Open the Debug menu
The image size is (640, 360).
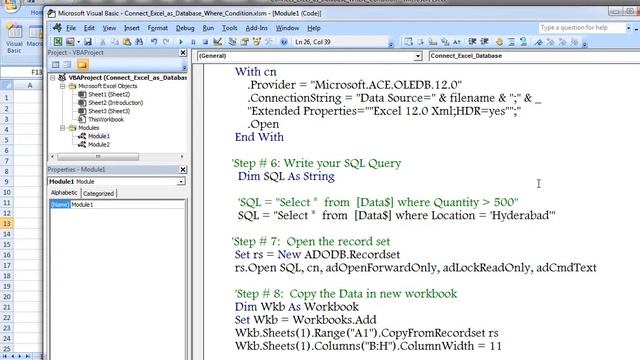click(185, 28)
